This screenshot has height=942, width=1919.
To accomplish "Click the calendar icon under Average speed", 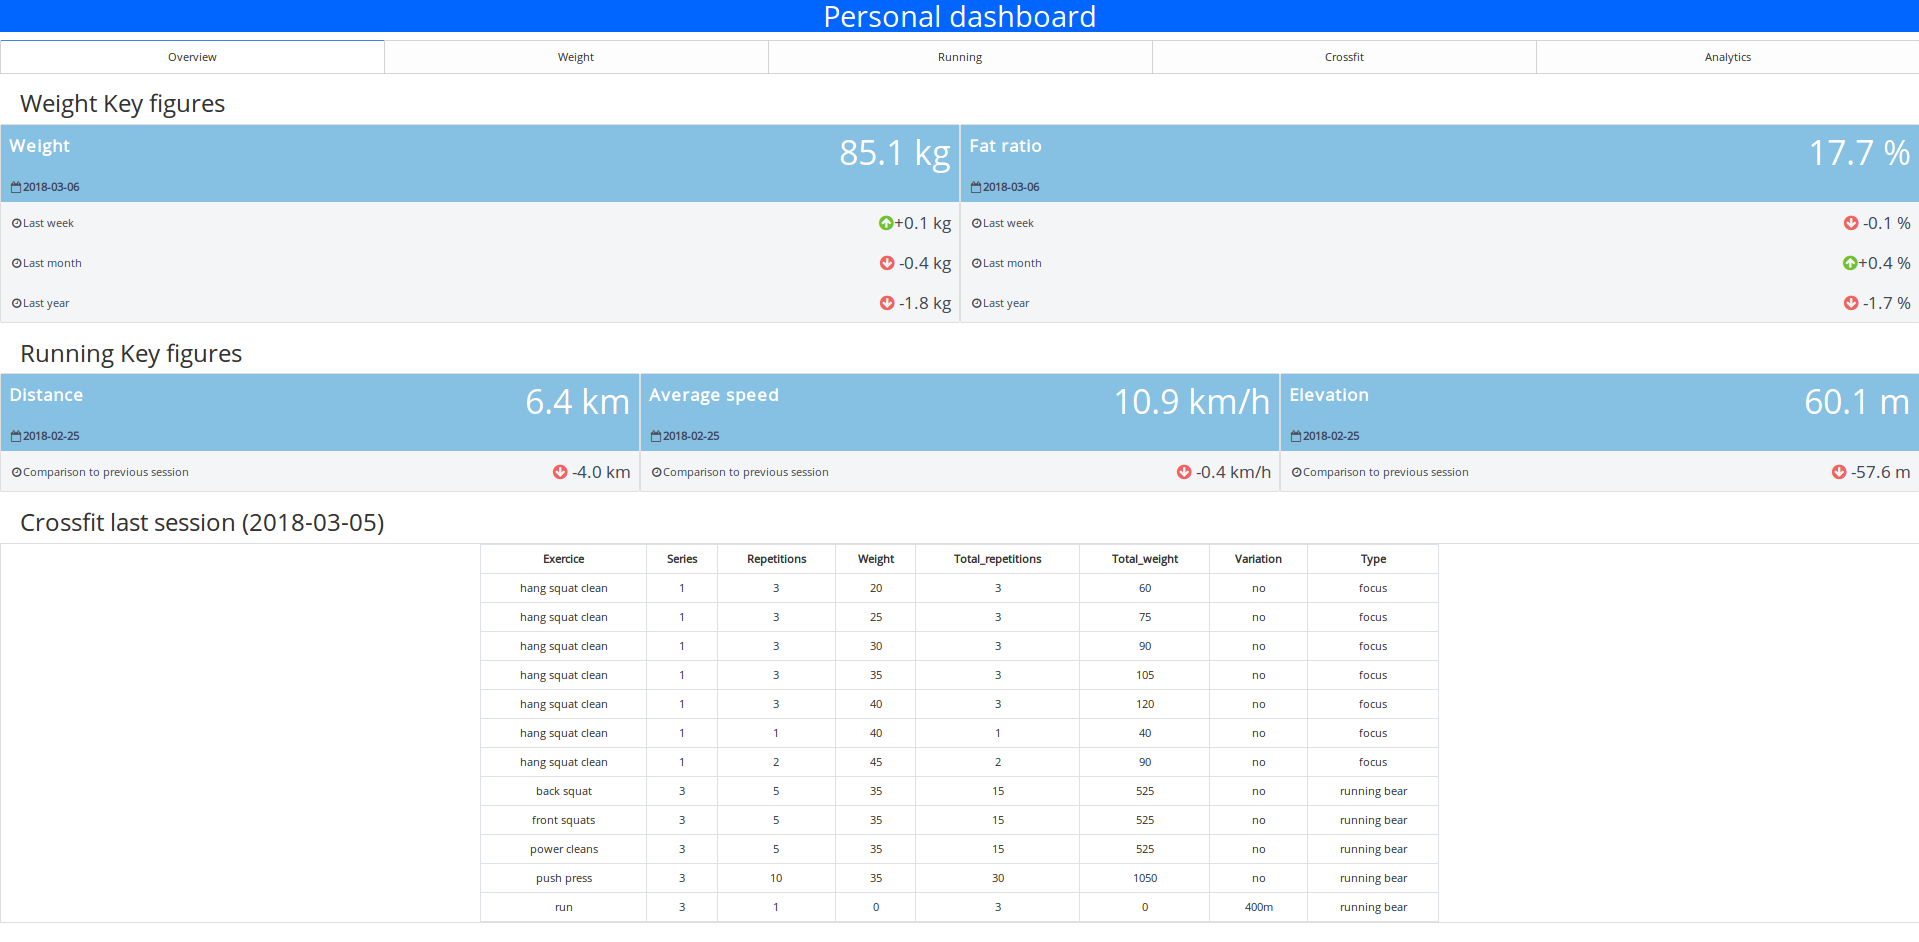I will [x=656, y=436].
